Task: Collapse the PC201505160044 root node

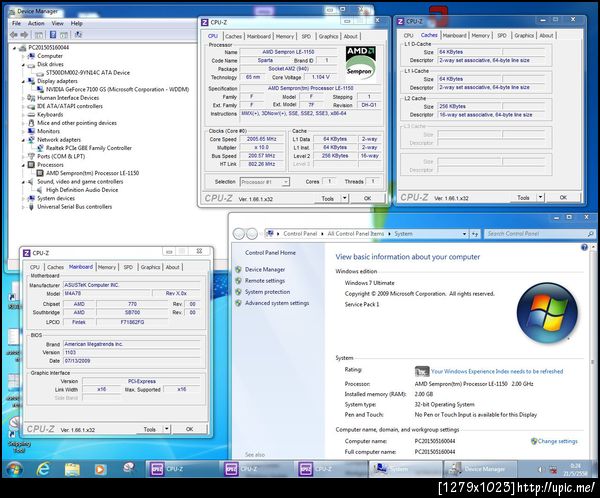Action: [15, 48]
